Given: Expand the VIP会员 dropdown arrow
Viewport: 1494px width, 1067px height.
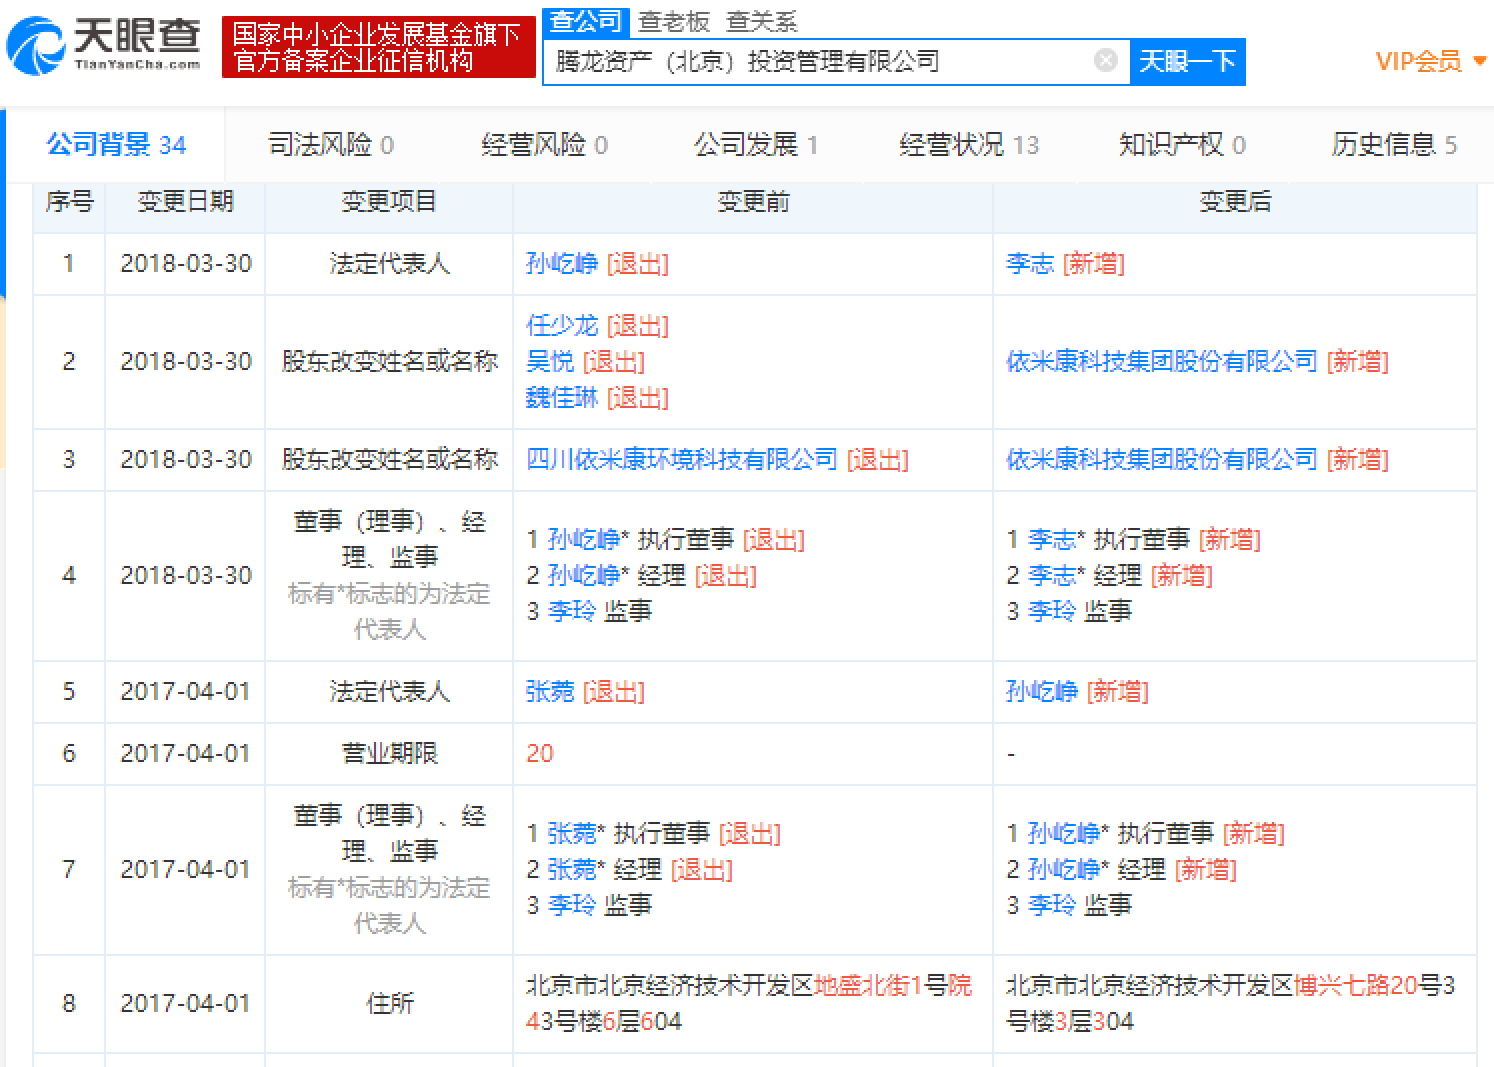Looking at the screenshot, I should [x=1480, y=62].
